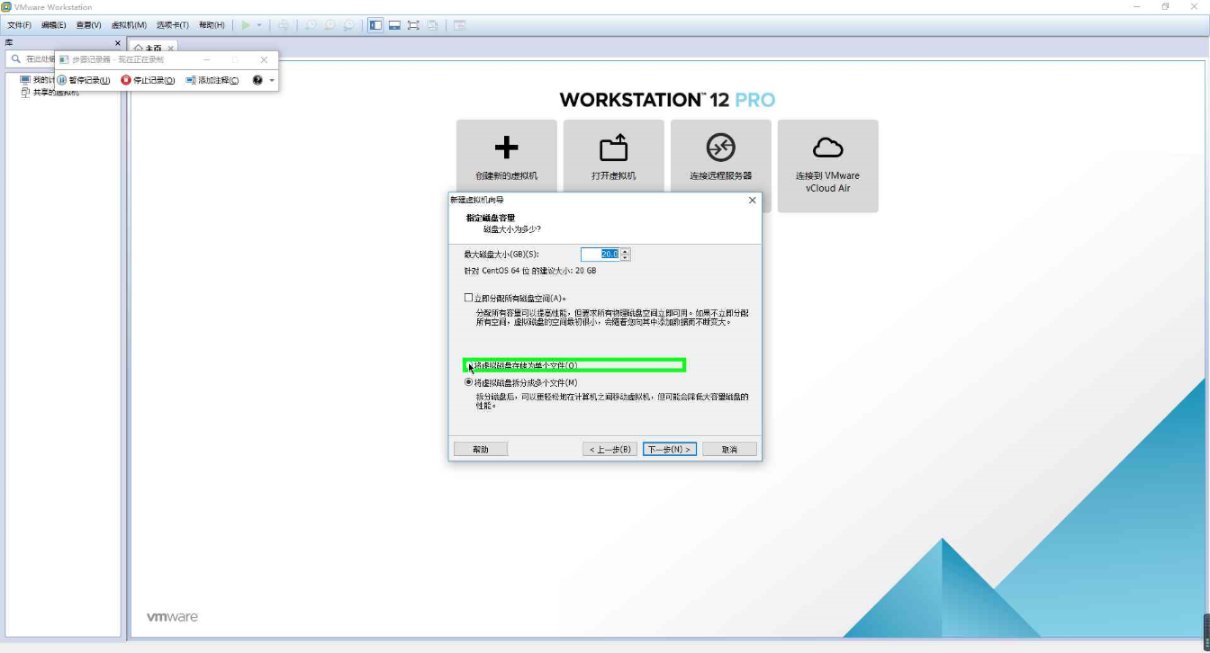Expand the power options dropdown arrow

[x=259, y=25]
